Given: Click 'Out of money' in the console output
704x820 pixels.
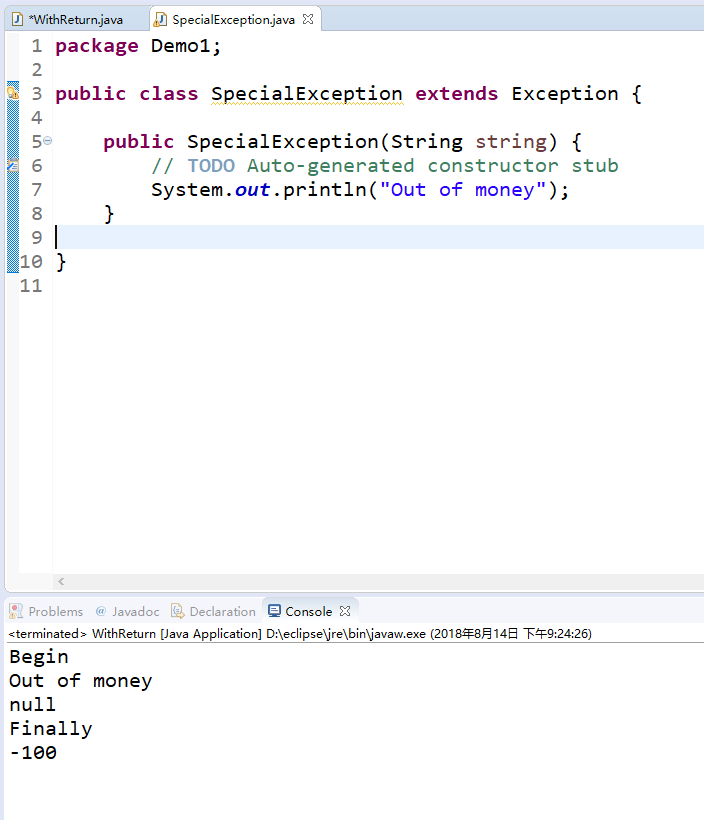Looking at the screenshot, I should point(81,681).
